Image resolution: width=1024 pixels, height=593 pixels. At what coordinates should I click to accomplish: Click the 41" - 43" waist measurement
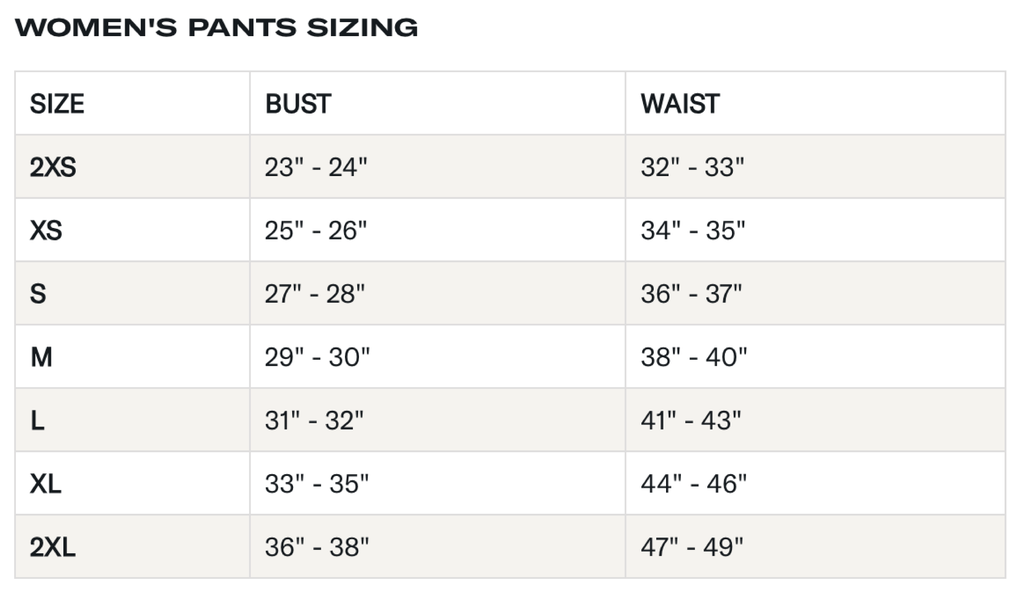[691, 421]
